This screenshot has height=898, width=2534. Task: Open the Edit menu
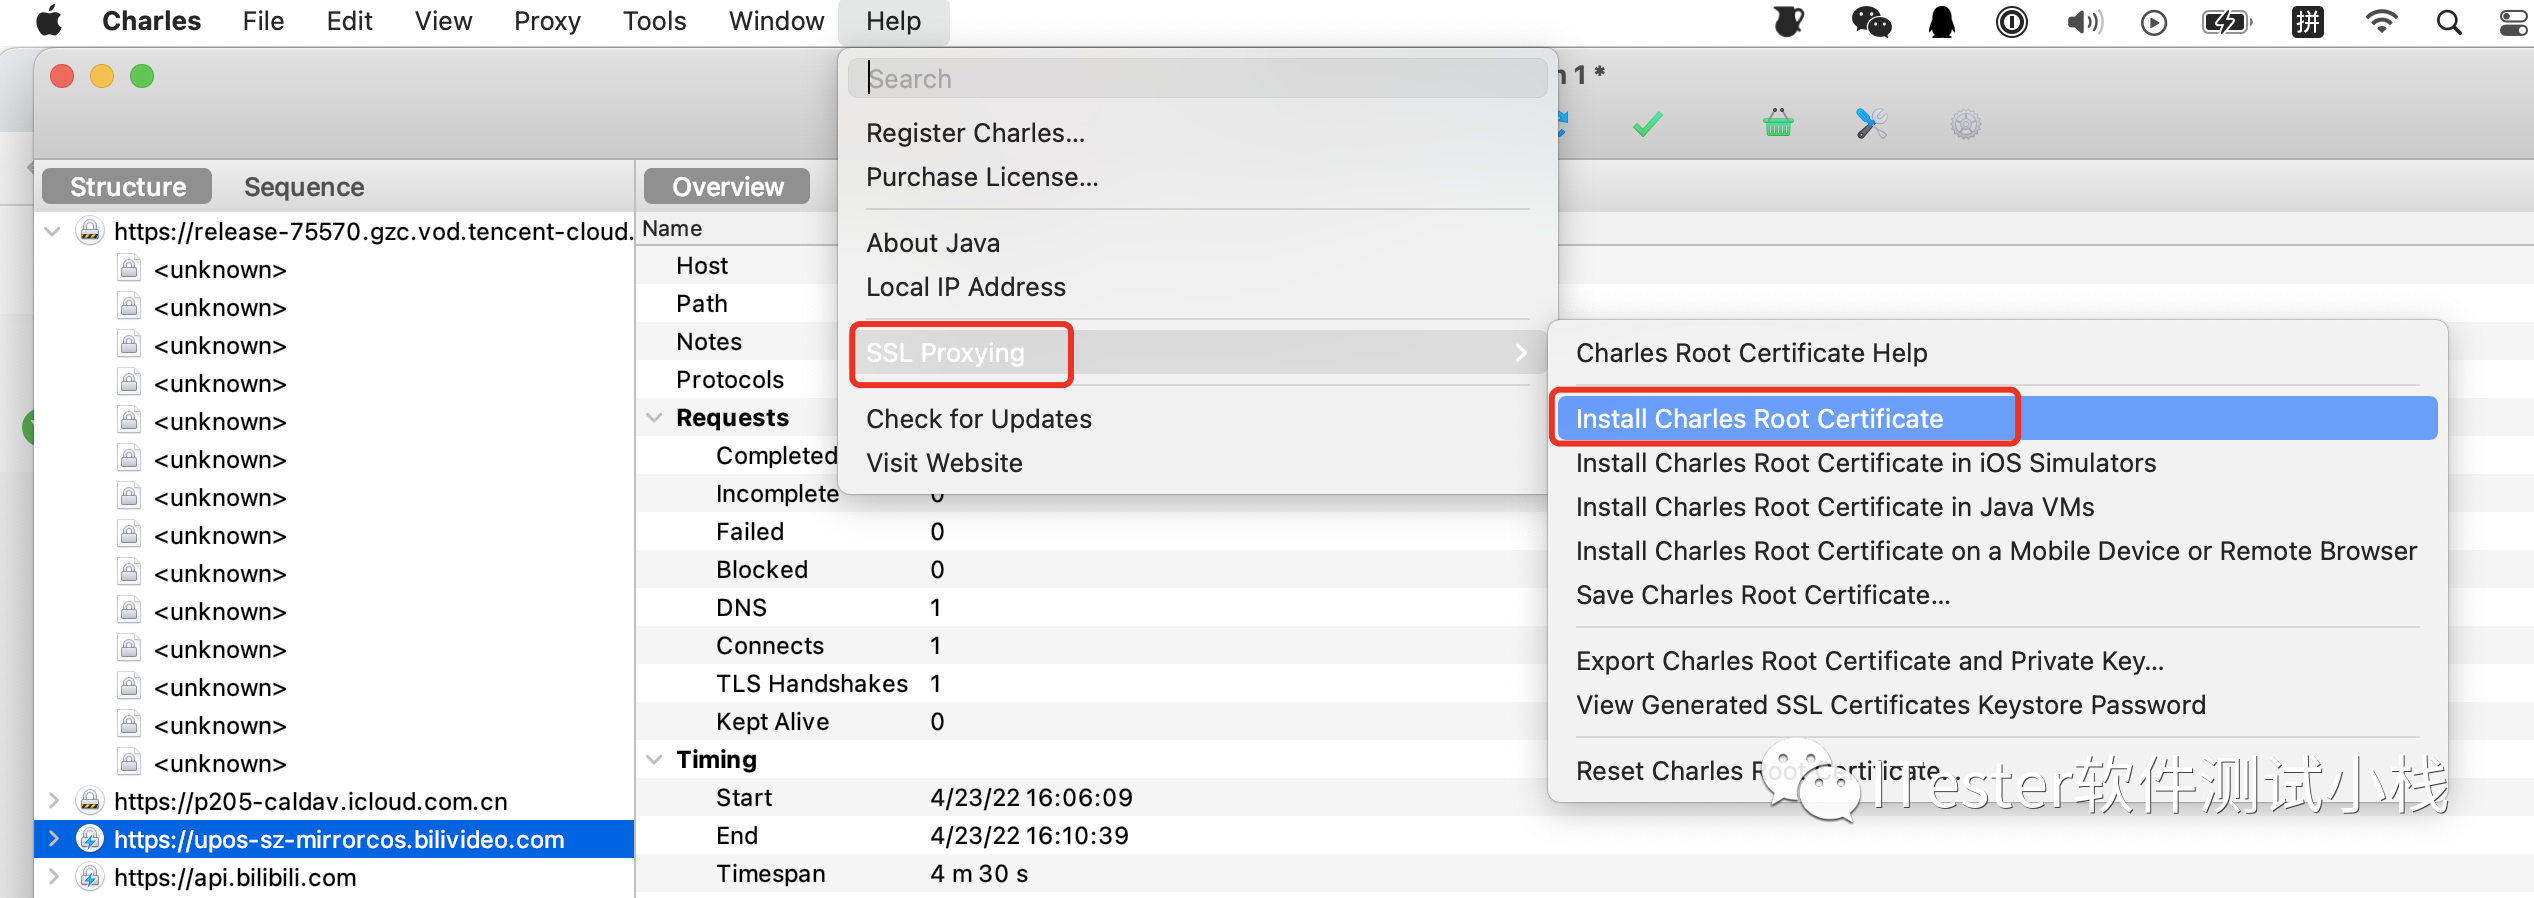349,21
